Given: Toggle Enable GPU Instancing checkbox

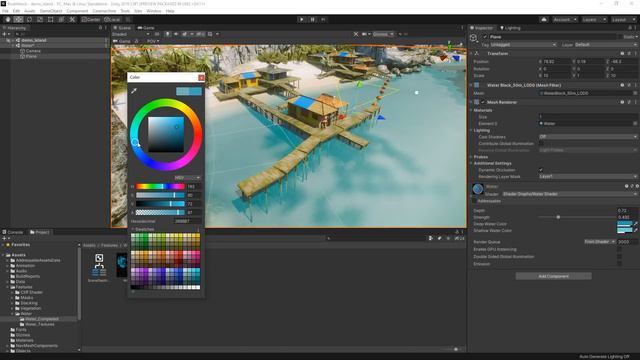Looking at the screenshot, I should [619, 249].
